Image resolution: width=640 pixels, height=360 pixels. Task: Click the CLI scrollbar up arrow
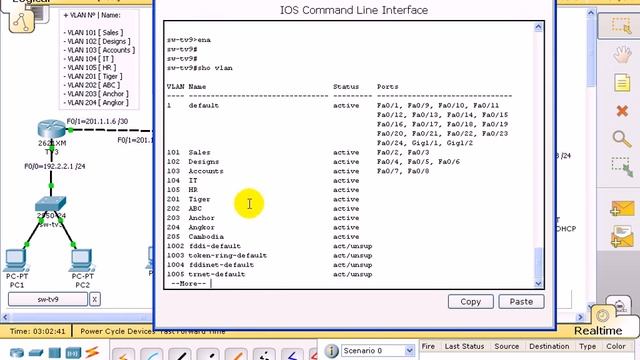[x=538, y=27]
